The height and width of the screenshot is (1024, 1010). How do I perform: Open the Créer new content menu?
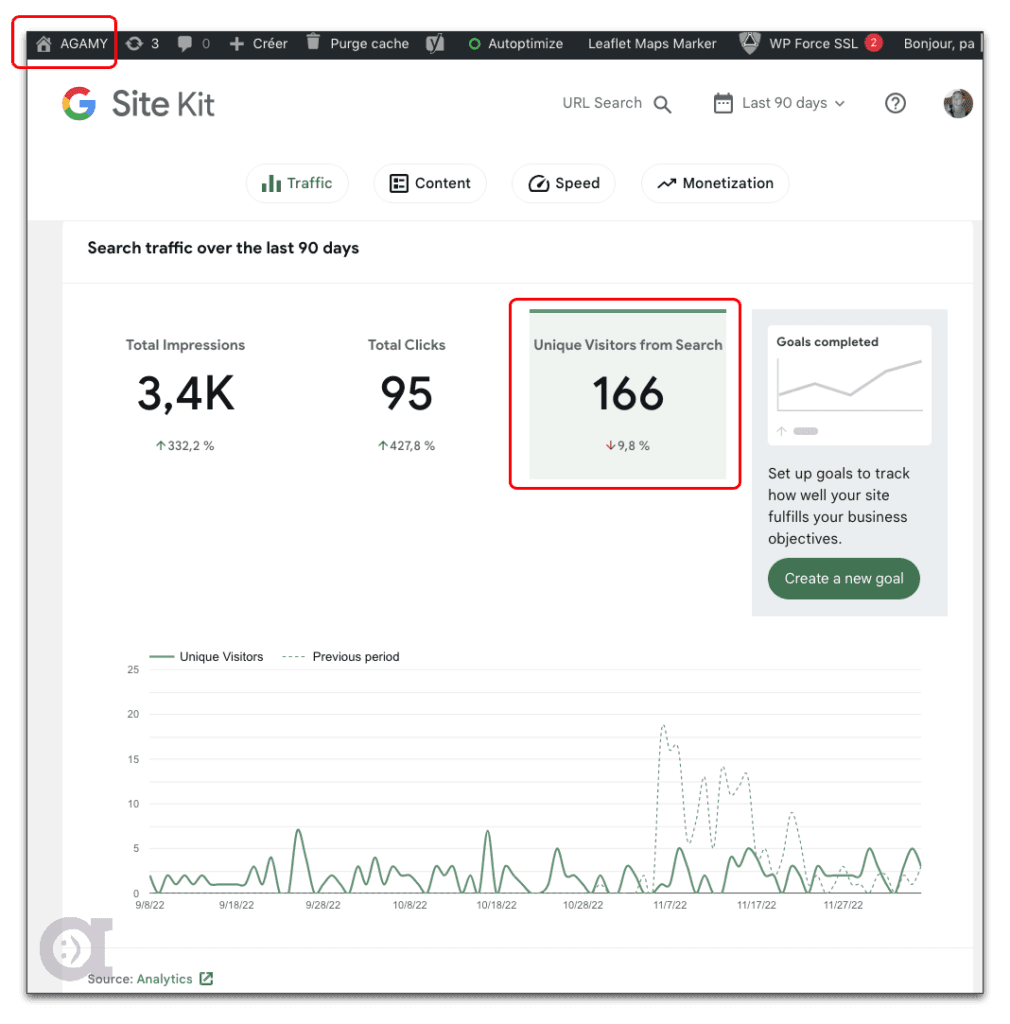click(258, 44)
